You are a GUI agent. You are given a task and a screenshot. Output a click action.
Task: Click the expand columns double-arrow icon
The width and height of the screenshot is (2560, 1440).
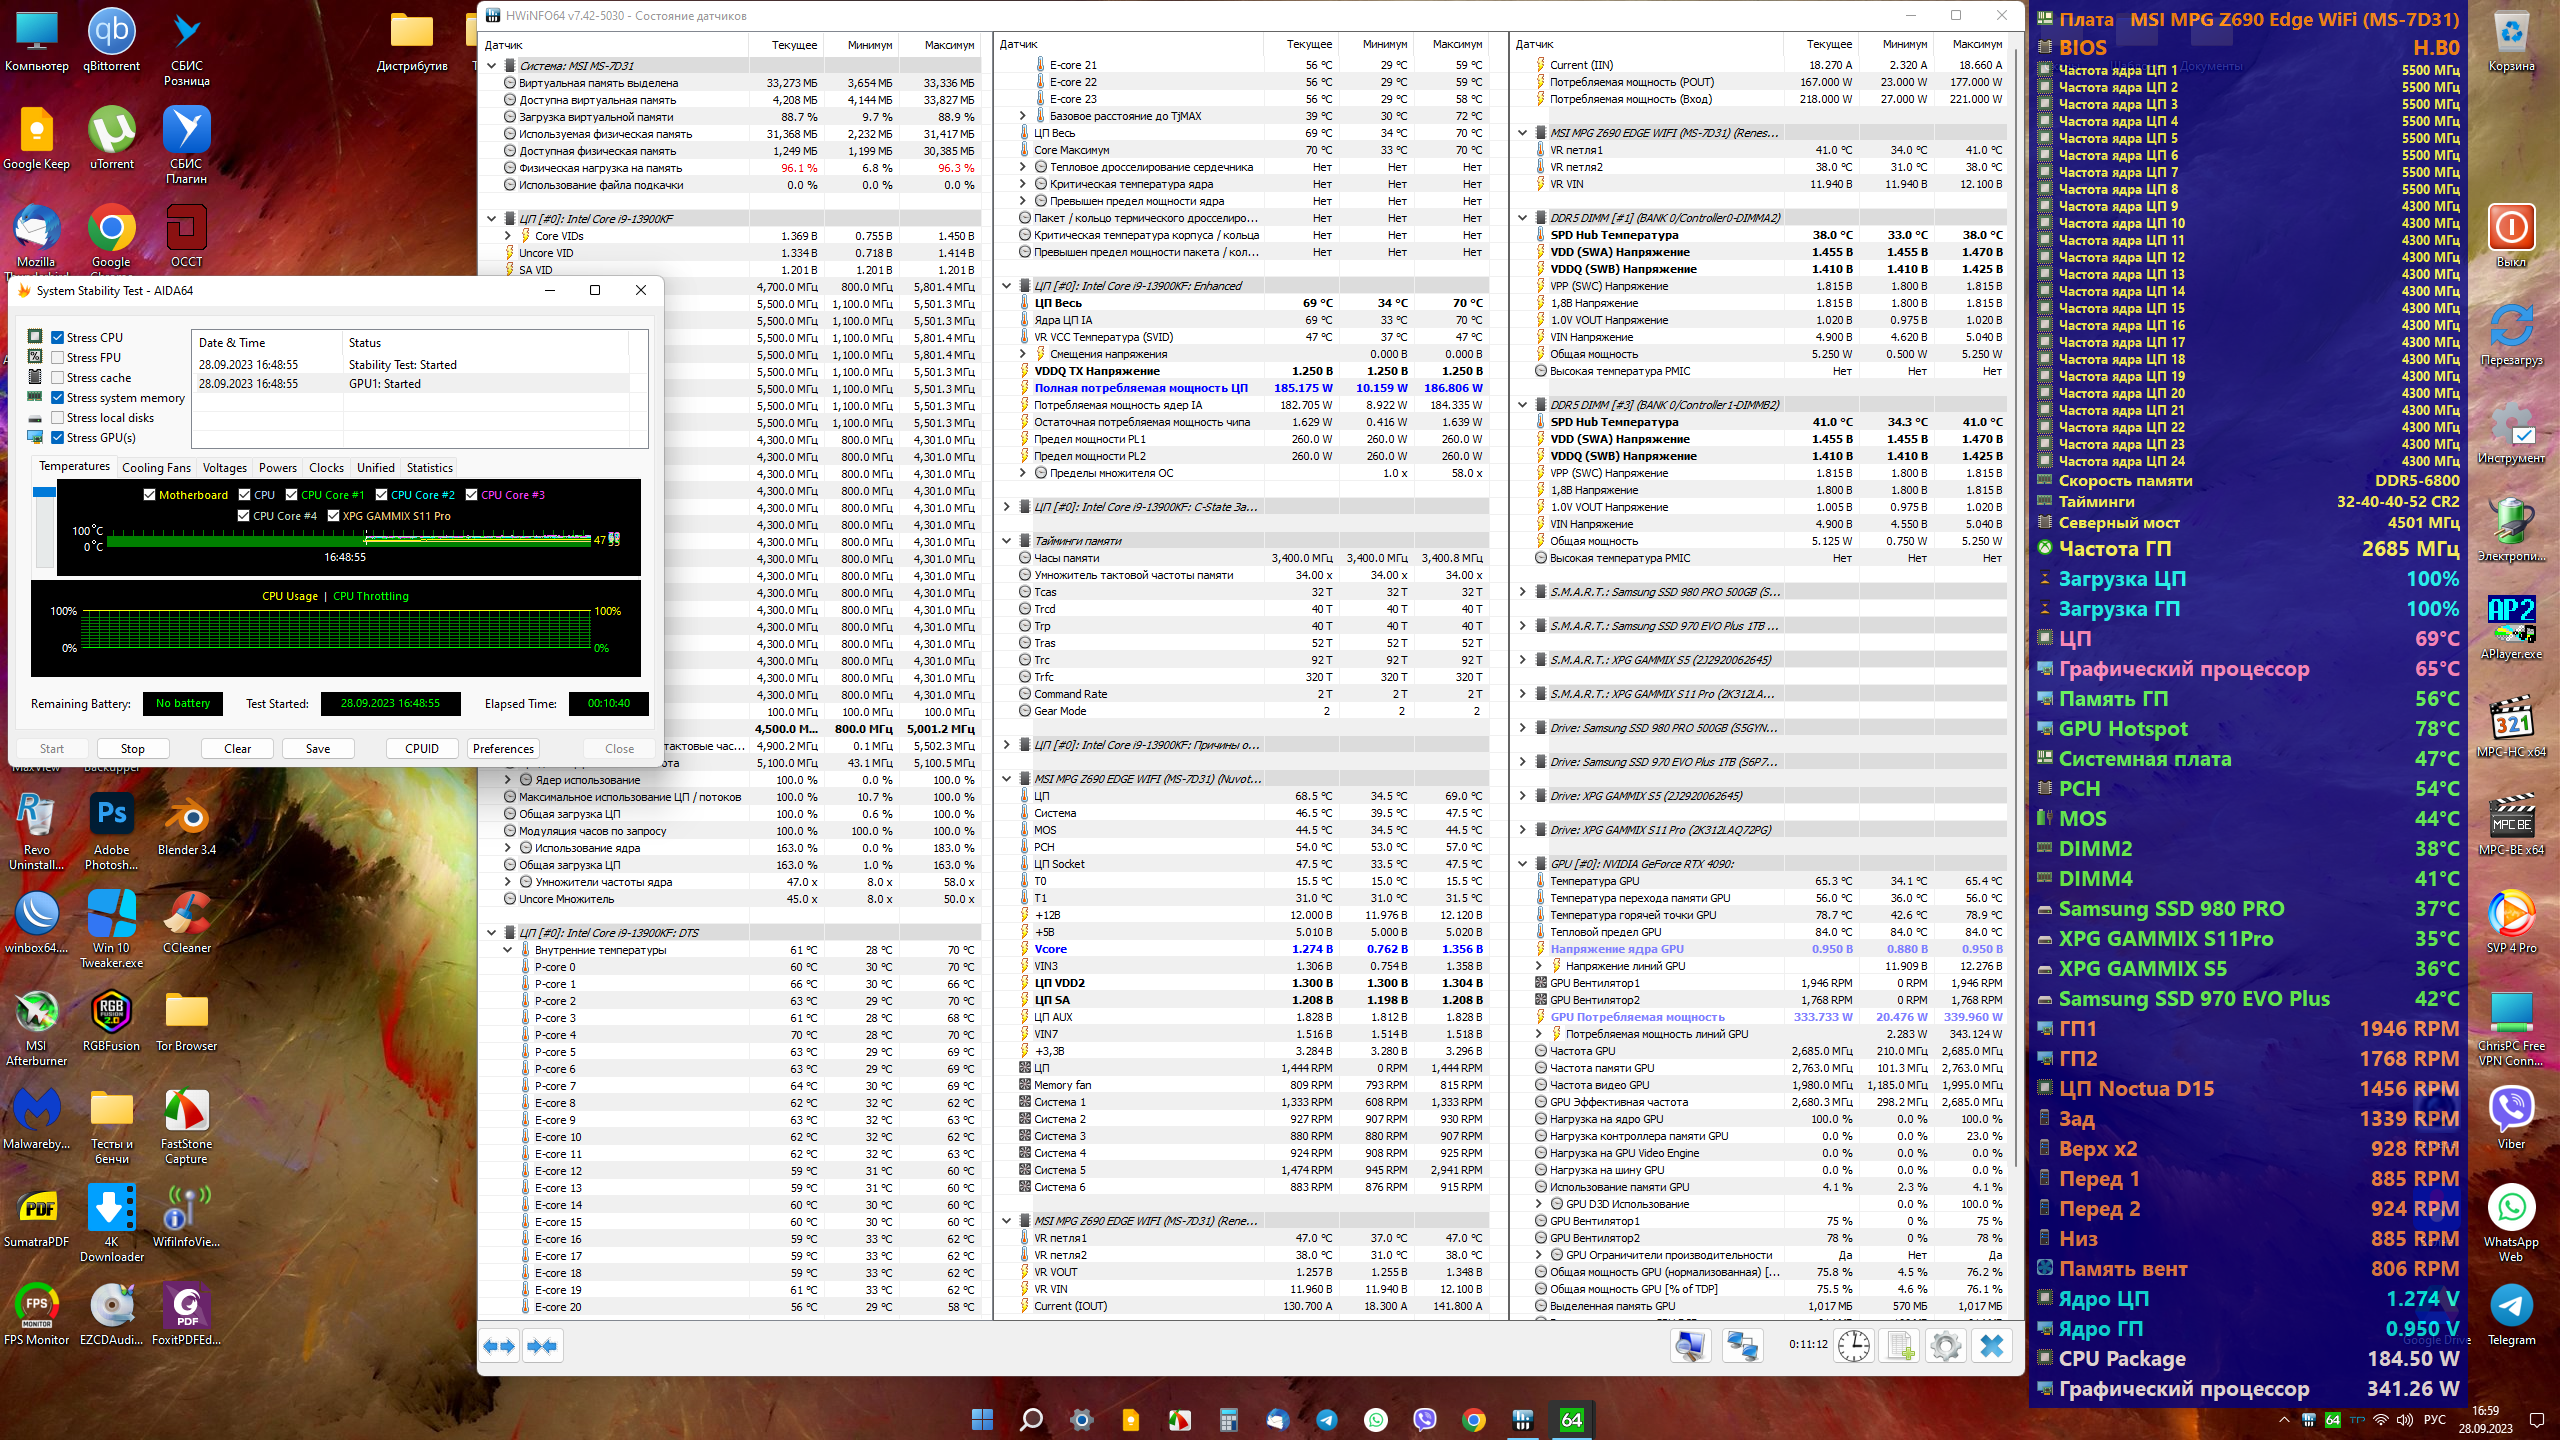499,1346
